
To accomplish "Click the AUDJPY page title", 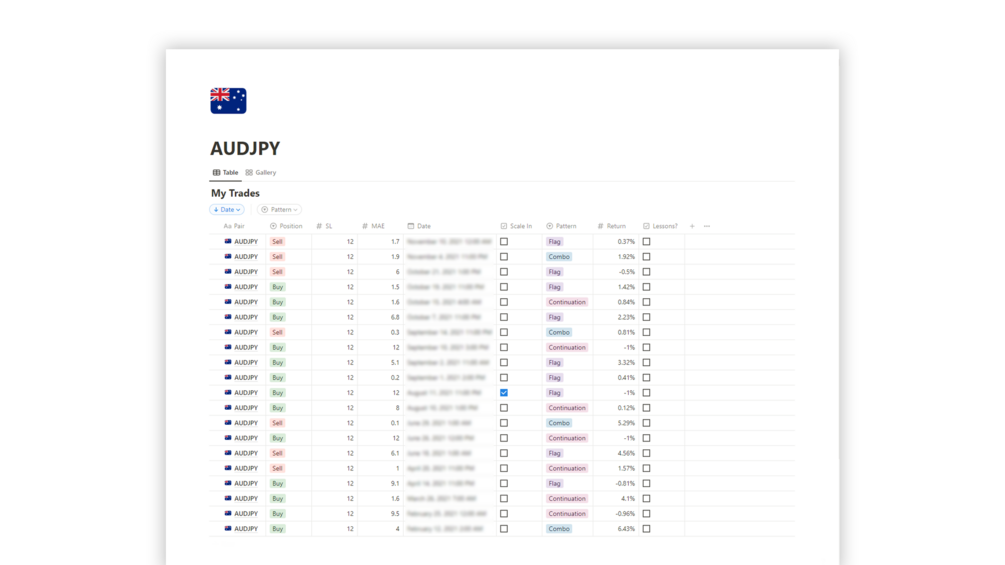I will [245, 149].
